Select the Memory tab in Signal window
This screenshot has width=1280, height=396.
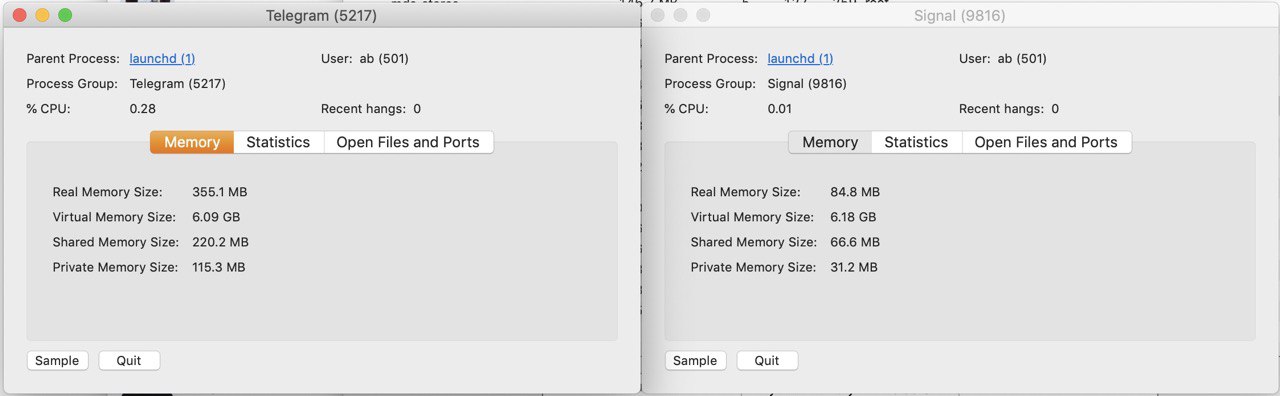click(830, 142)
